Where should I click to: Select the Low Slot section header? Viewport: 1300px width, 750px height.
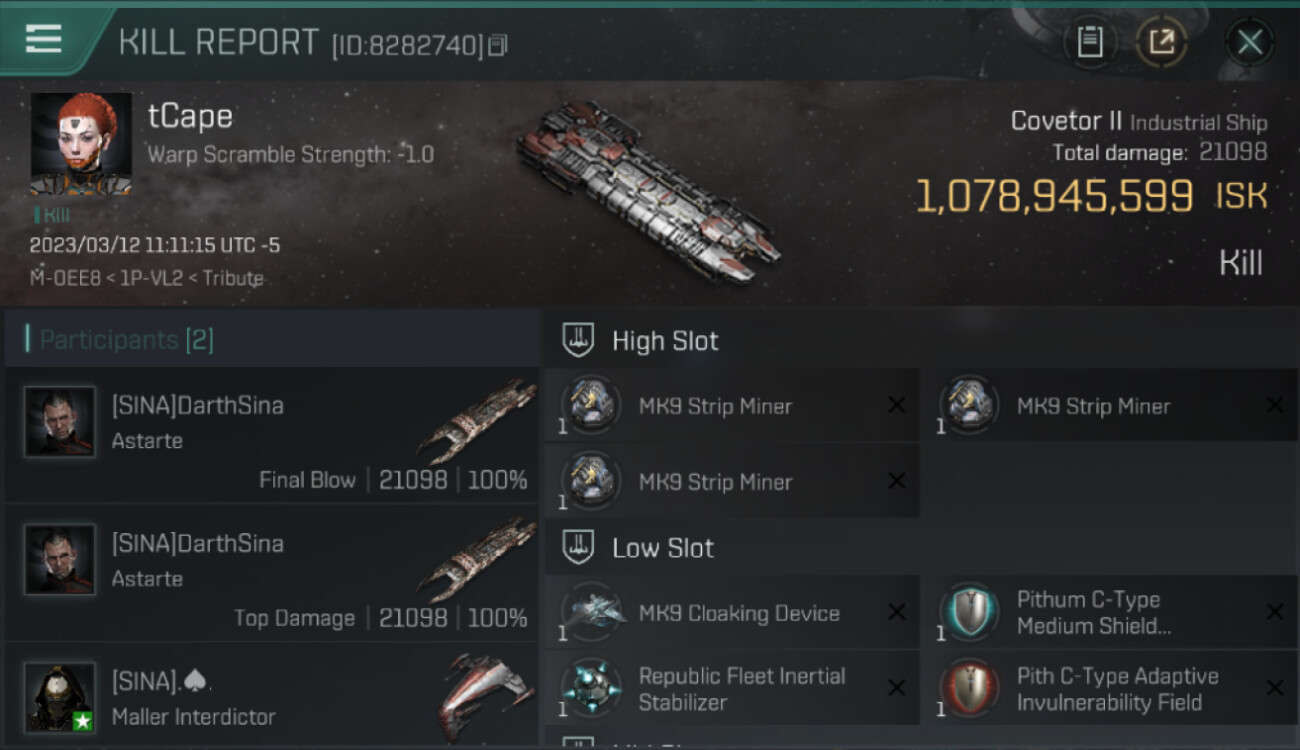(x=663, y=548)
